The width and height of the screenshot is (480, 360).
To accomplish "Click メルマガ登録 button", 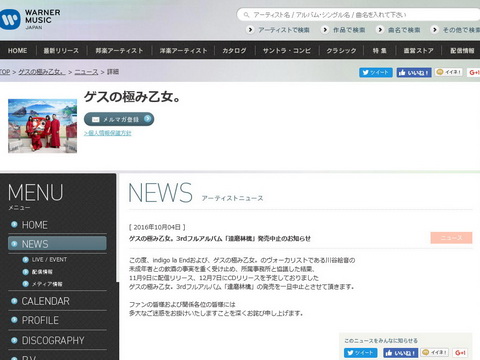I will 119,119.
